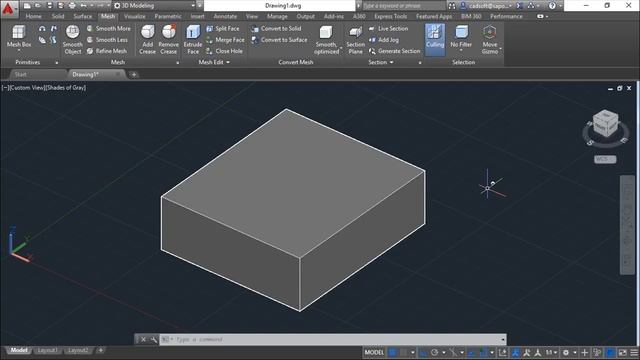Use the Close Hole tool
Image resolution: width=640 pixels, height=360 pixels.
[x=224, y=51]
